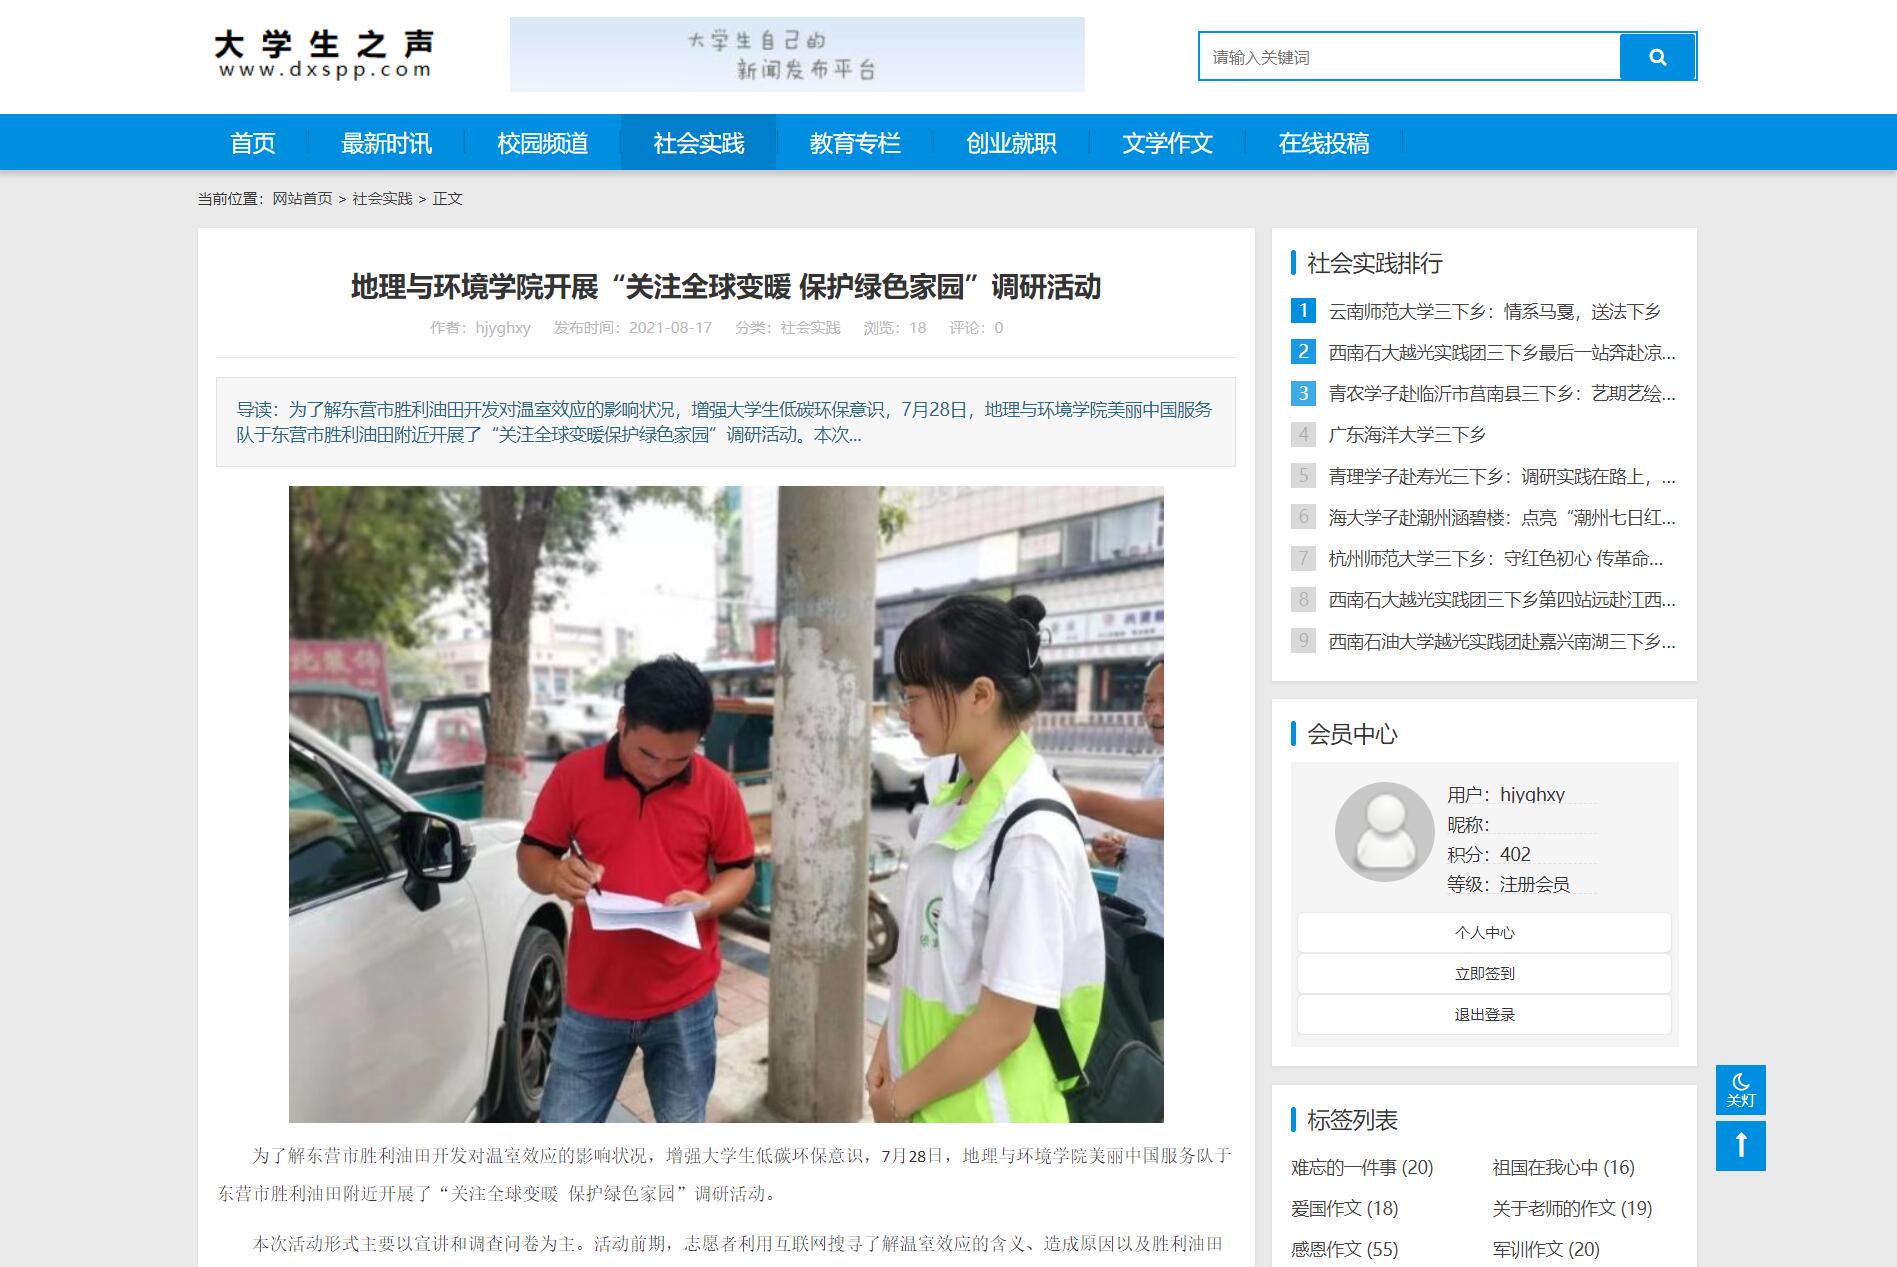Click the article title heading 地理与环境学院开展
The width and height of the screenshot is (1897, 1267).
pyautogui.click(x=725, y=287)
